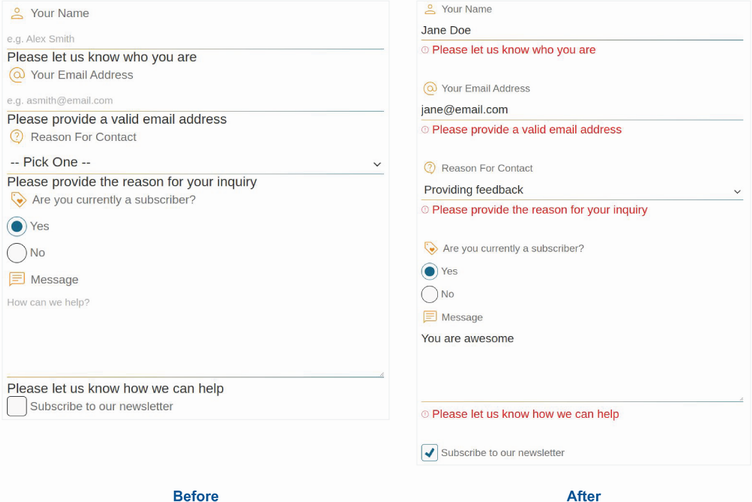Viewport: 752px width, 502px height.
Task: Expand the Providing feedback dropdown
Action: [x=582, y=190]
